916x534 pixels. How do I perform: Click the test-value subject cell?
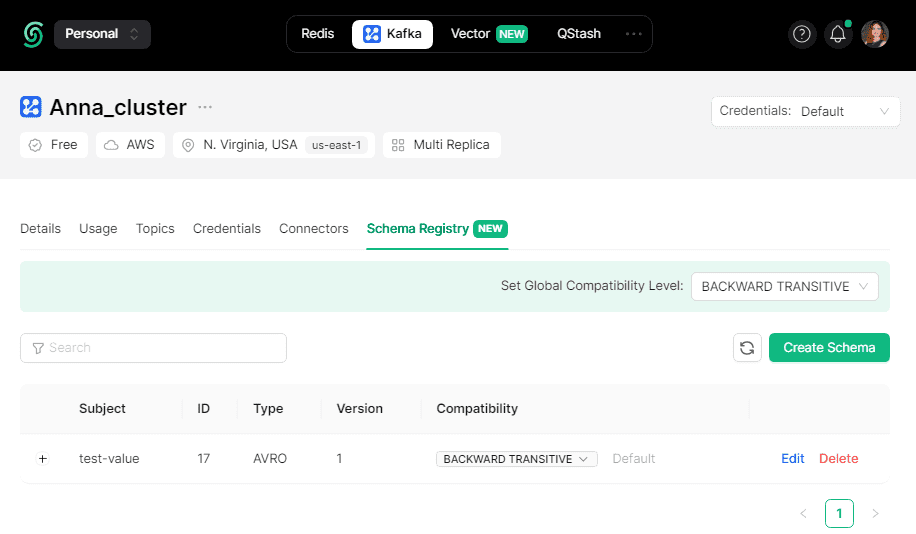click(109, 459)
